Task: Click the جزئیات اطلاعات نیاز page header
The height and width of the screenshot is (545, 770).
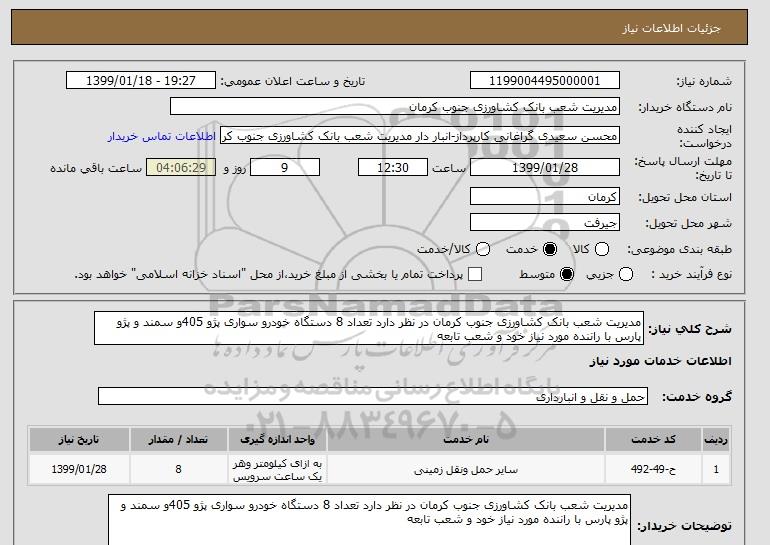Action: tap(671, 28)
